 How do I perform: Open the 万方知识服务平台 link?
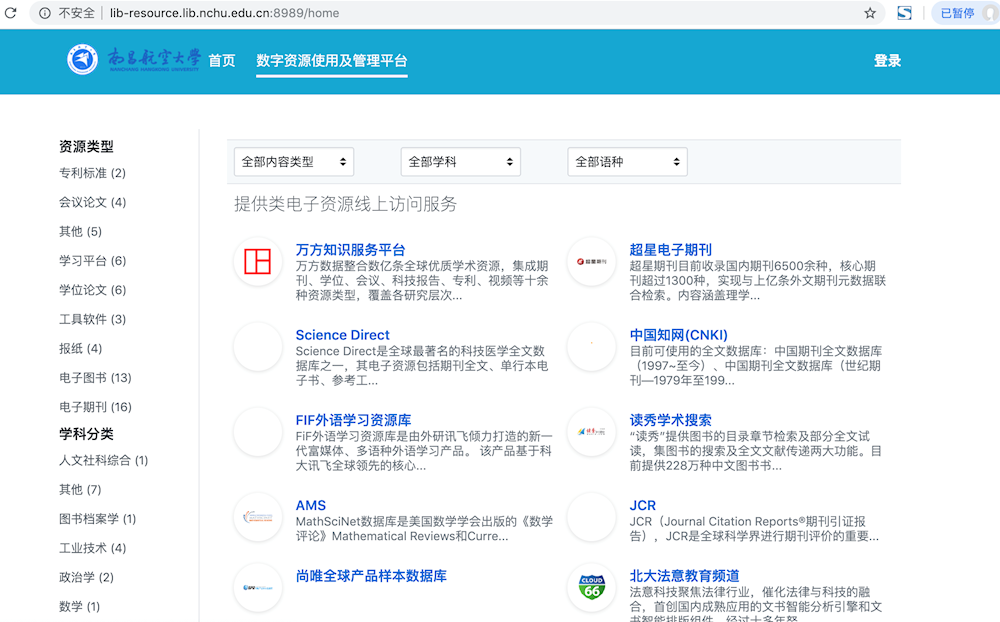tap(350, 250)
